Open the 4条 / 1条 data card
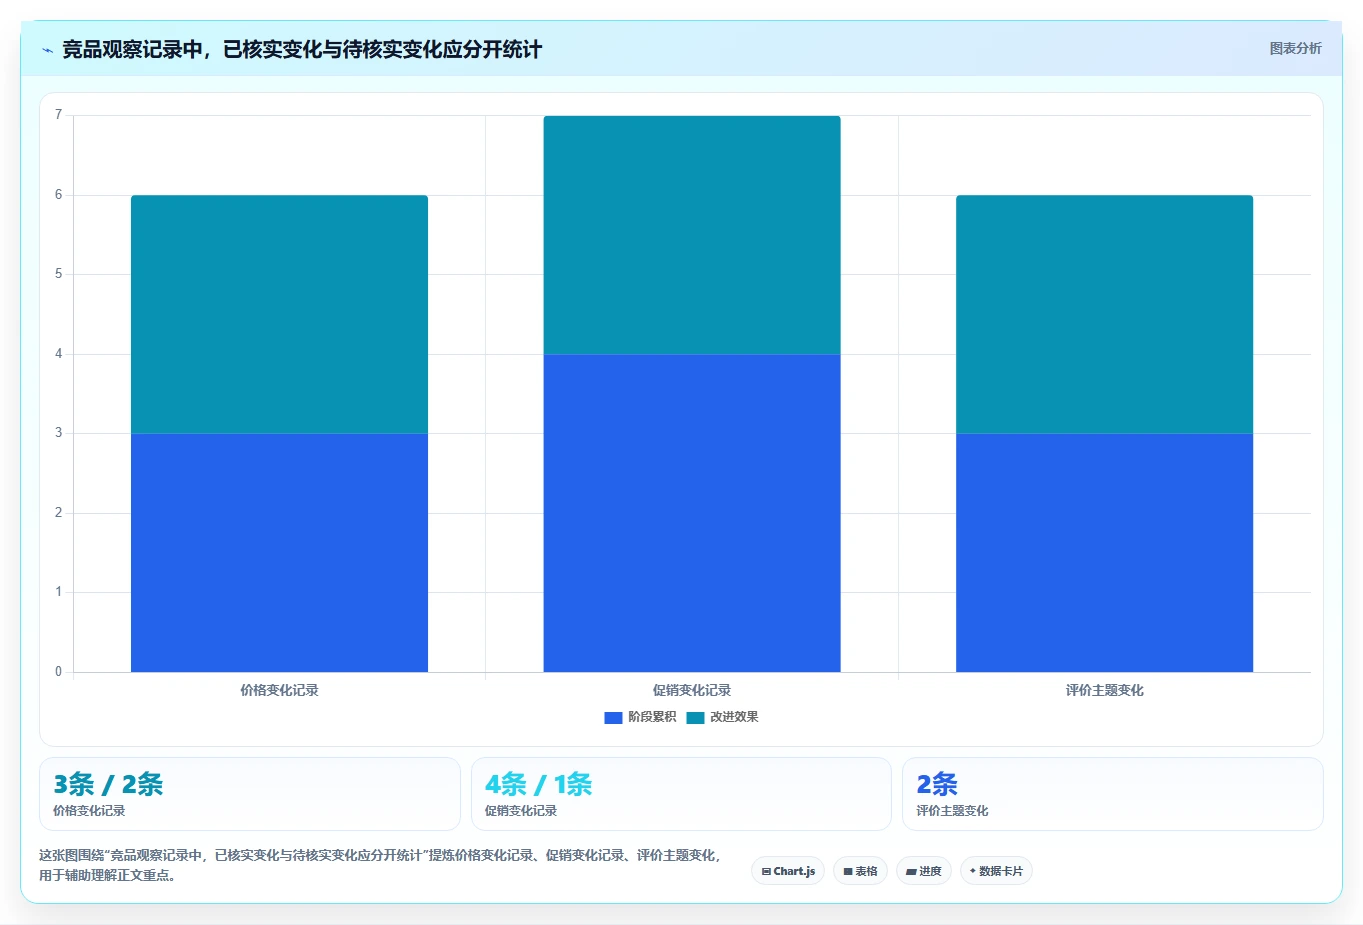Image resolution: width=1363 pixels, height=925 pixels. pos(681,794)
